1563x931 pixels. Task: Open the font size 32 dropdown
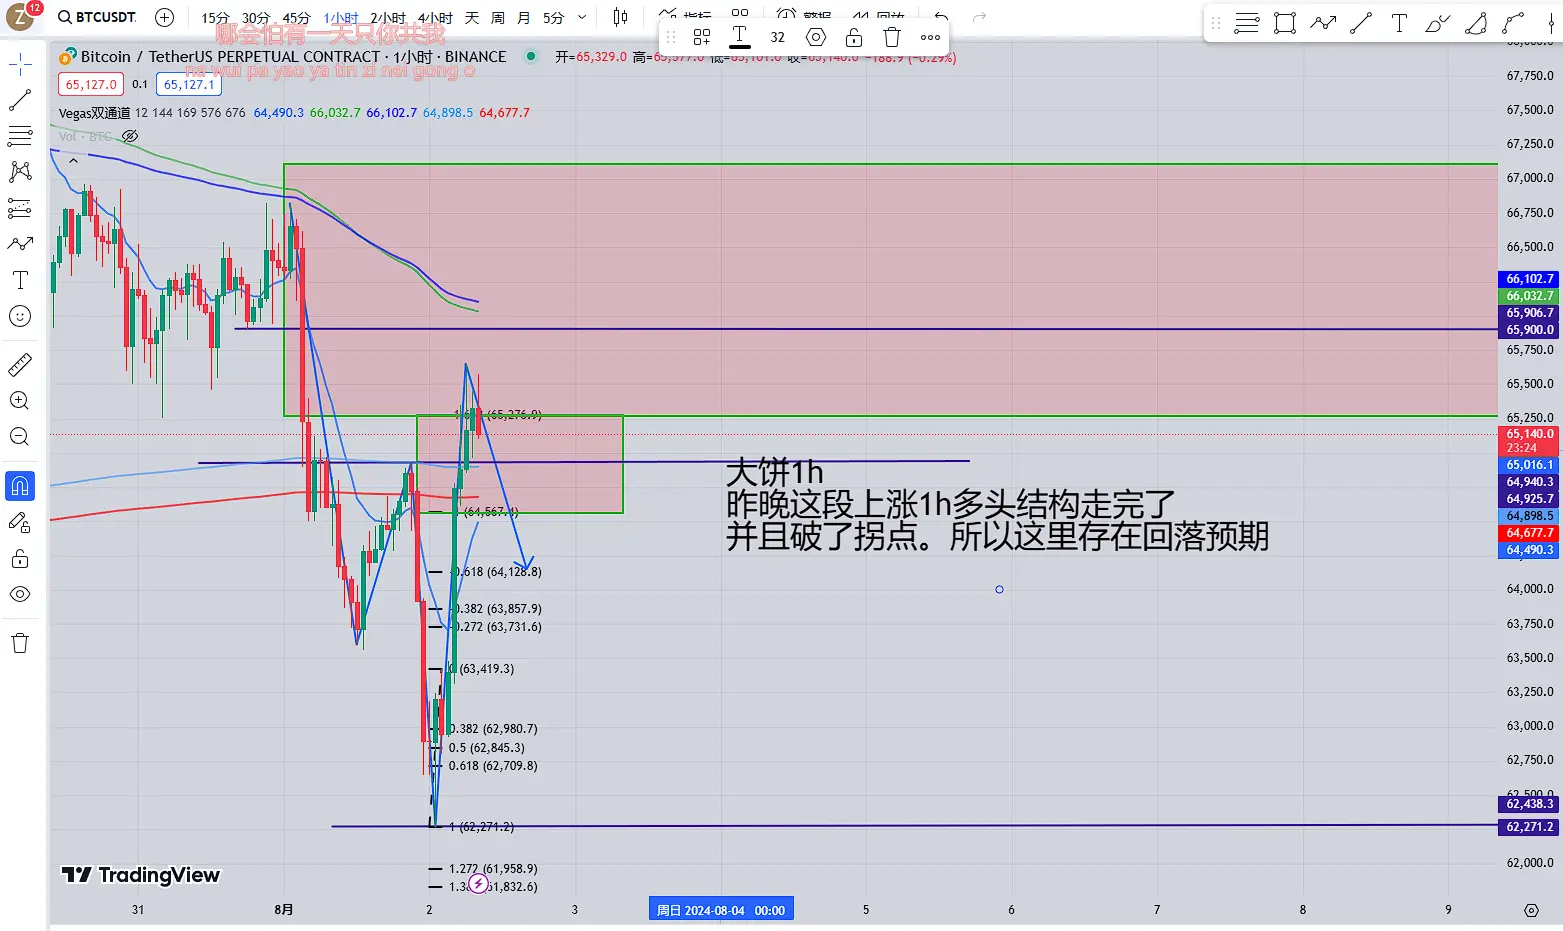pos(778,37)
